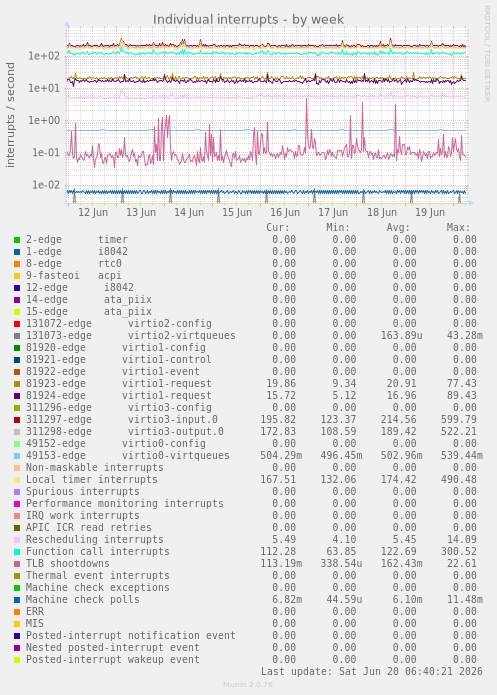
Task: Click the 504.29m current value for virtio0-virtqueues
Action: pyautogui.click(x=281, y=456)
